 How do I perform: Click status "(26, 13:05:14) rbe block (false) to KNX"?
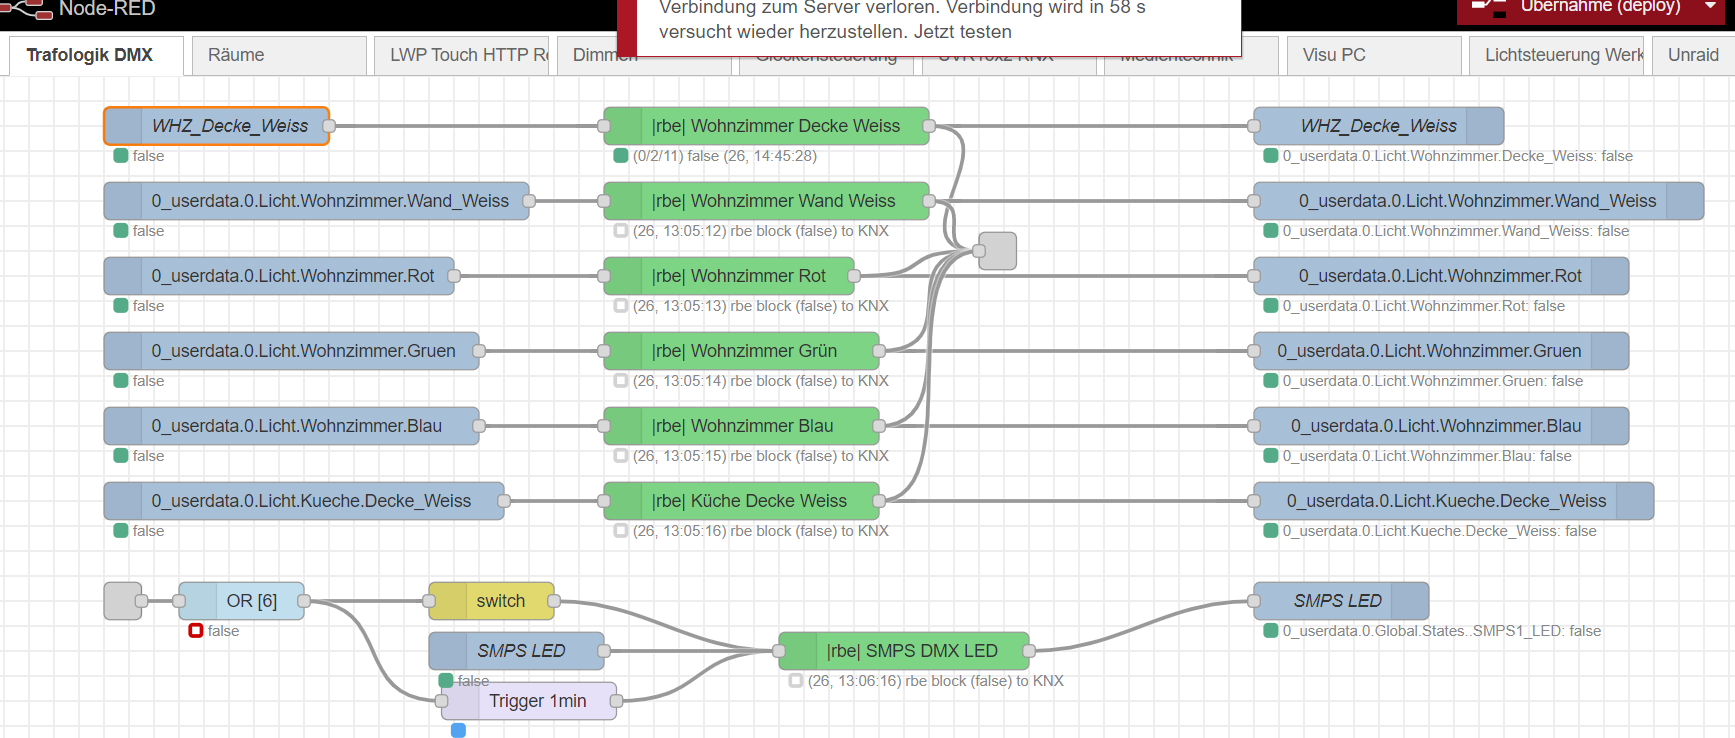pyautogui.click(x=761, y=381)
